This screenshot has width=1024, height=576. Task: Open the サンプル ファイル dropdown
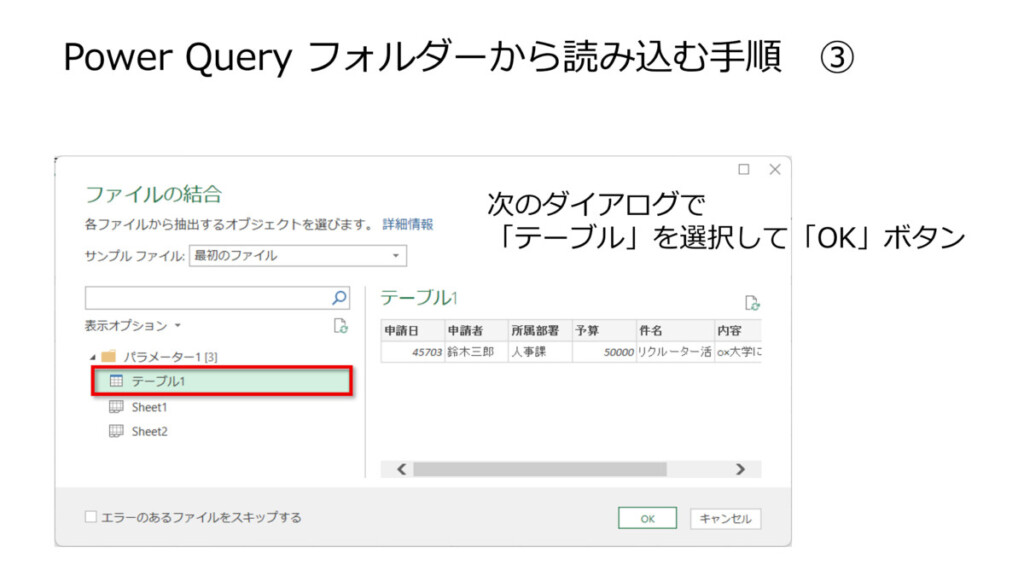coord(298,255)
